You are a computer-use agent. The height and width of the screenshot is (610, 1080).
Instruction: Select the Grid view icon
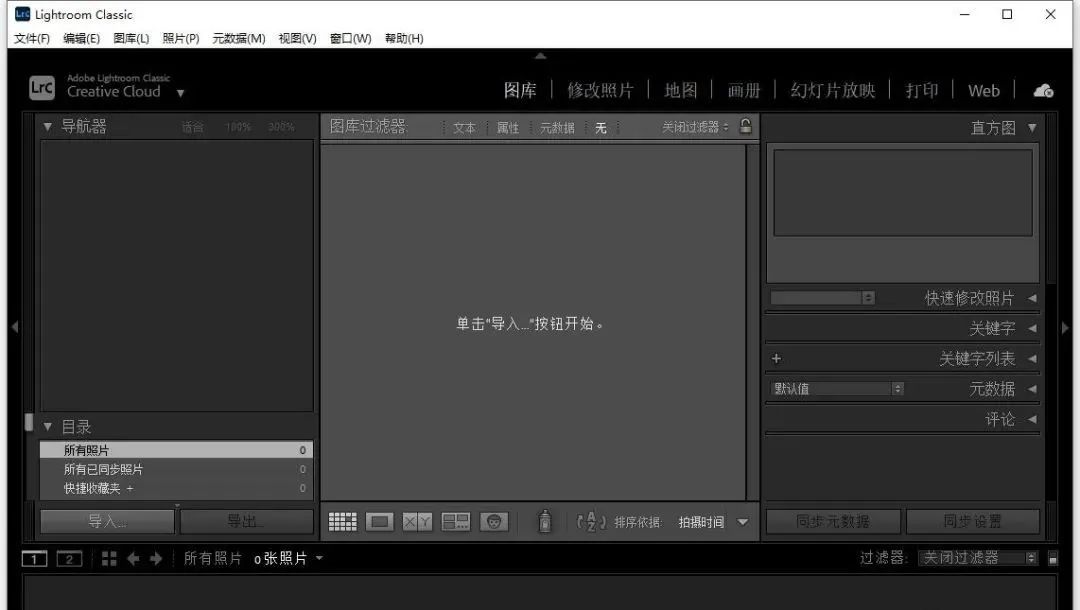tap(342, 521)
